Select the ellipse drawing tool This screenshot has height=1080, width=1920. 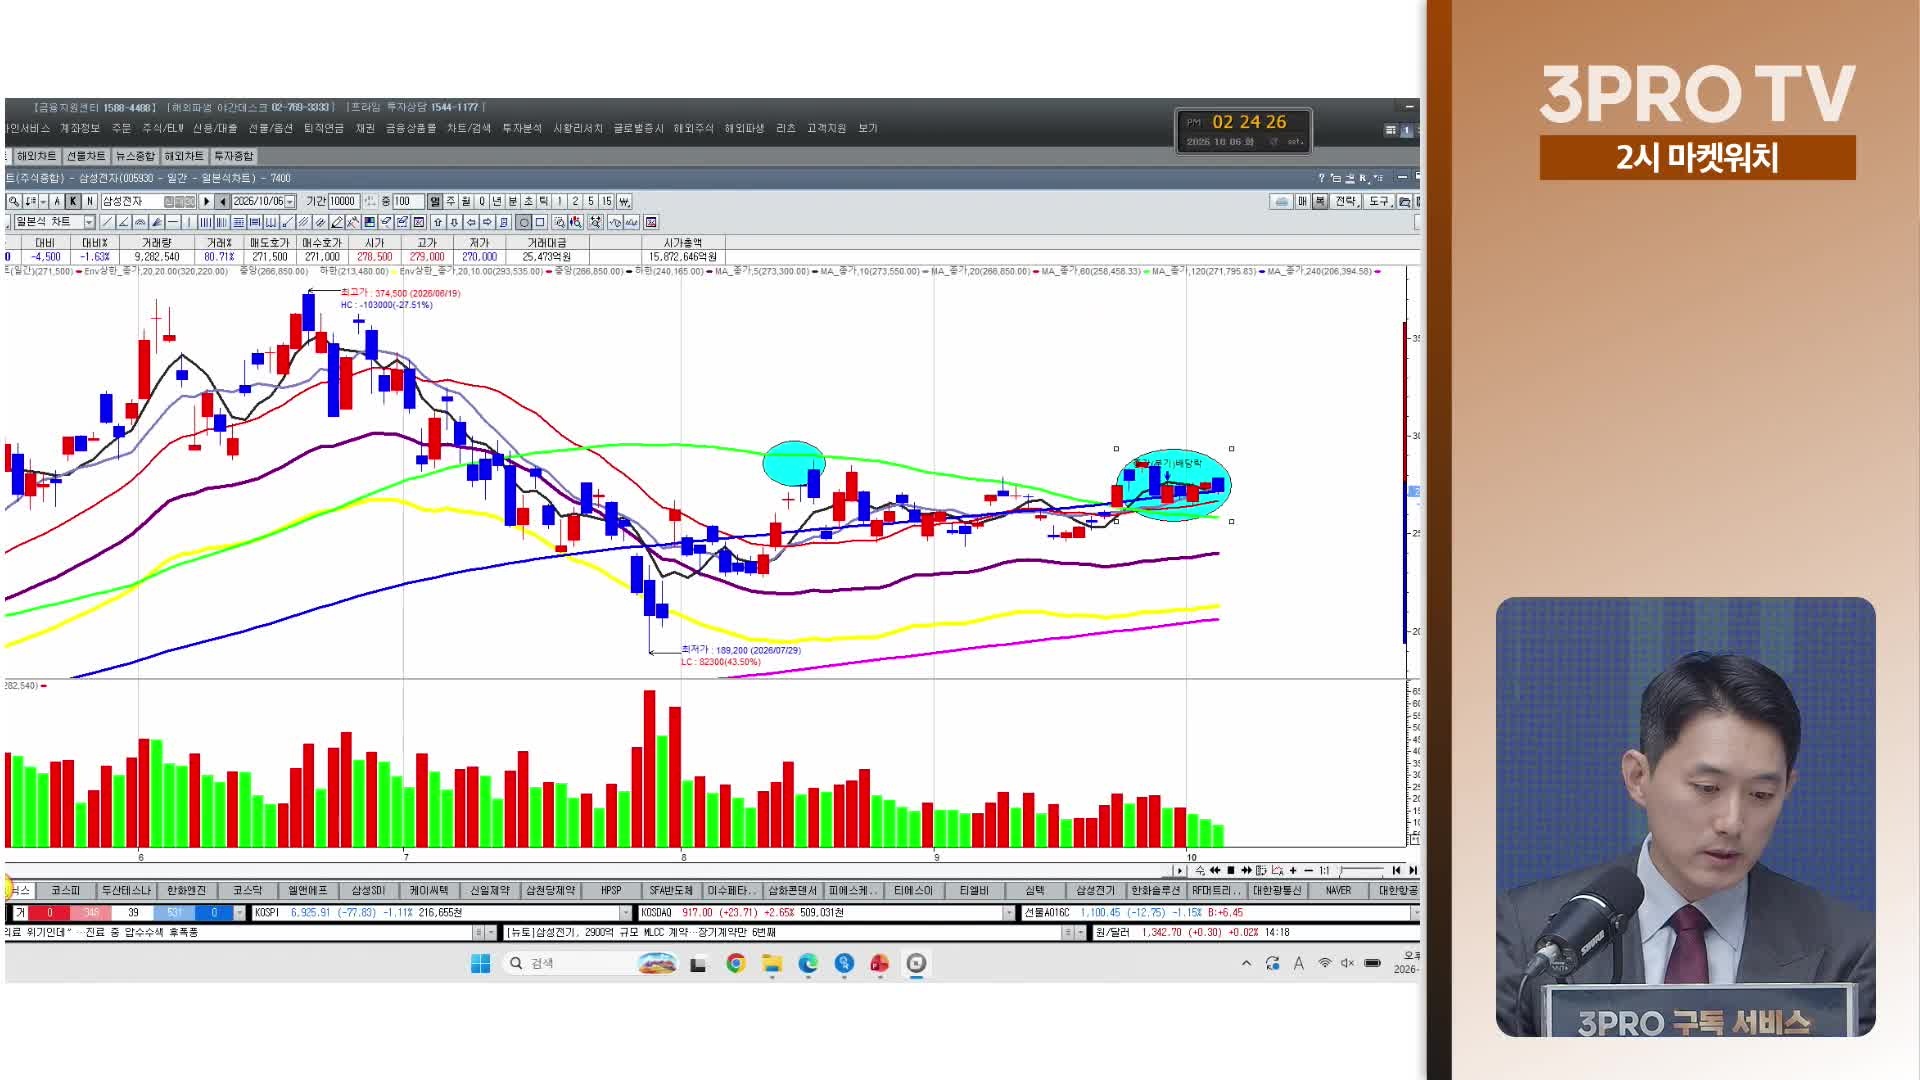coord(523,222)
